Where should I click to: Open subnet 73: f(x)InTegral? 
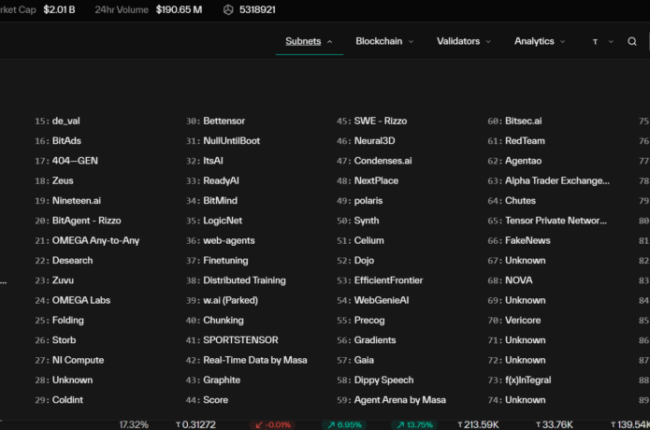(519, 379)
